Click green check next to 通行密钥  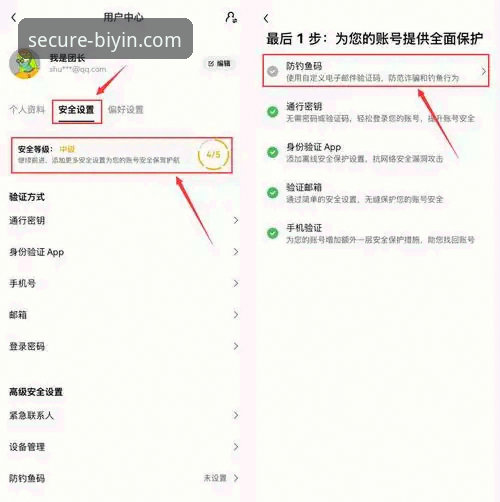(x=273, y=112)
